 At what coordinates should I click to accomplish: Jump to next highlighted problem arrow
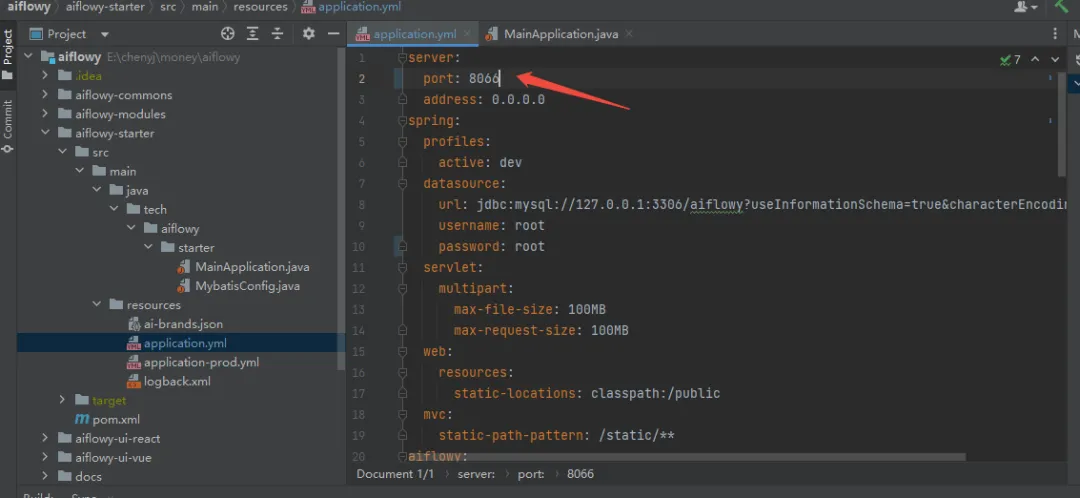tap(1054, 60)
